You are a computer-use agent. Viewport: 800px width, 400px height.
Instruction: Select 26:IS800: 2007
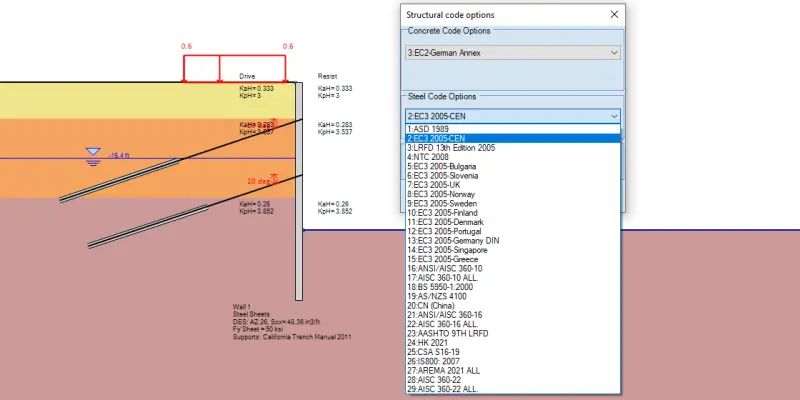point(513,361)
